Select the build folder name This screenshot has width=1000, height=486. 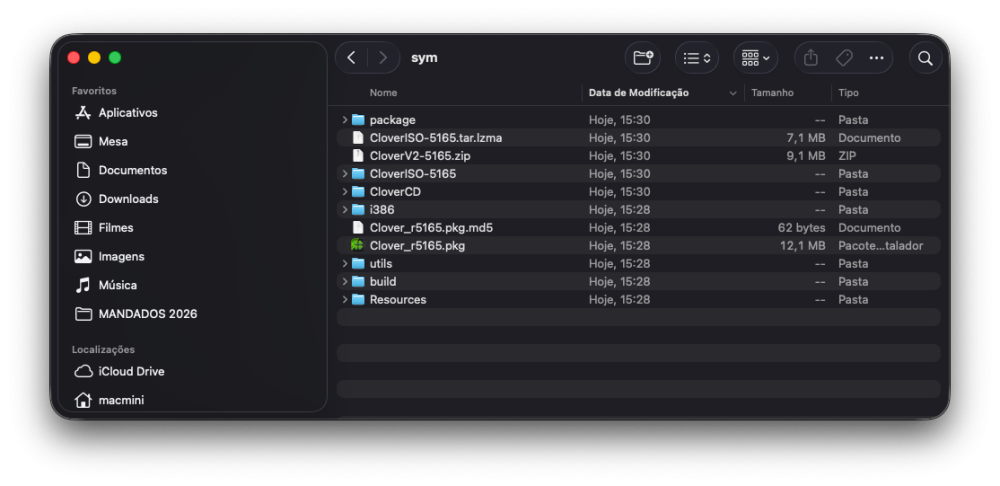click(x=383, y=281)
